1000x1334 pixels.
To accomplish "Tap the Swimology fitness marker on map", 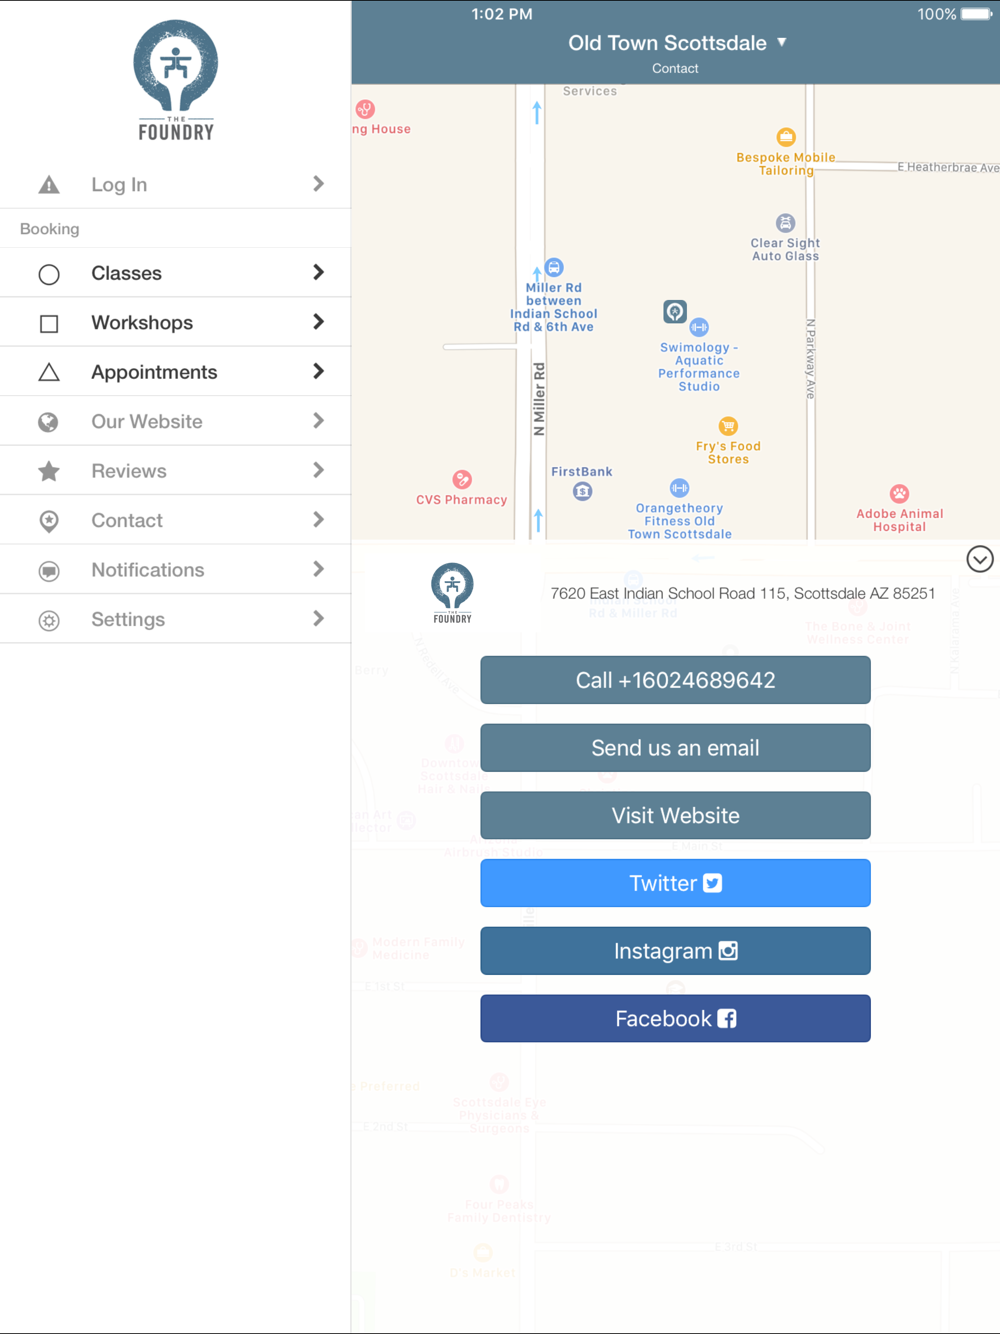I will click(699, 327).
